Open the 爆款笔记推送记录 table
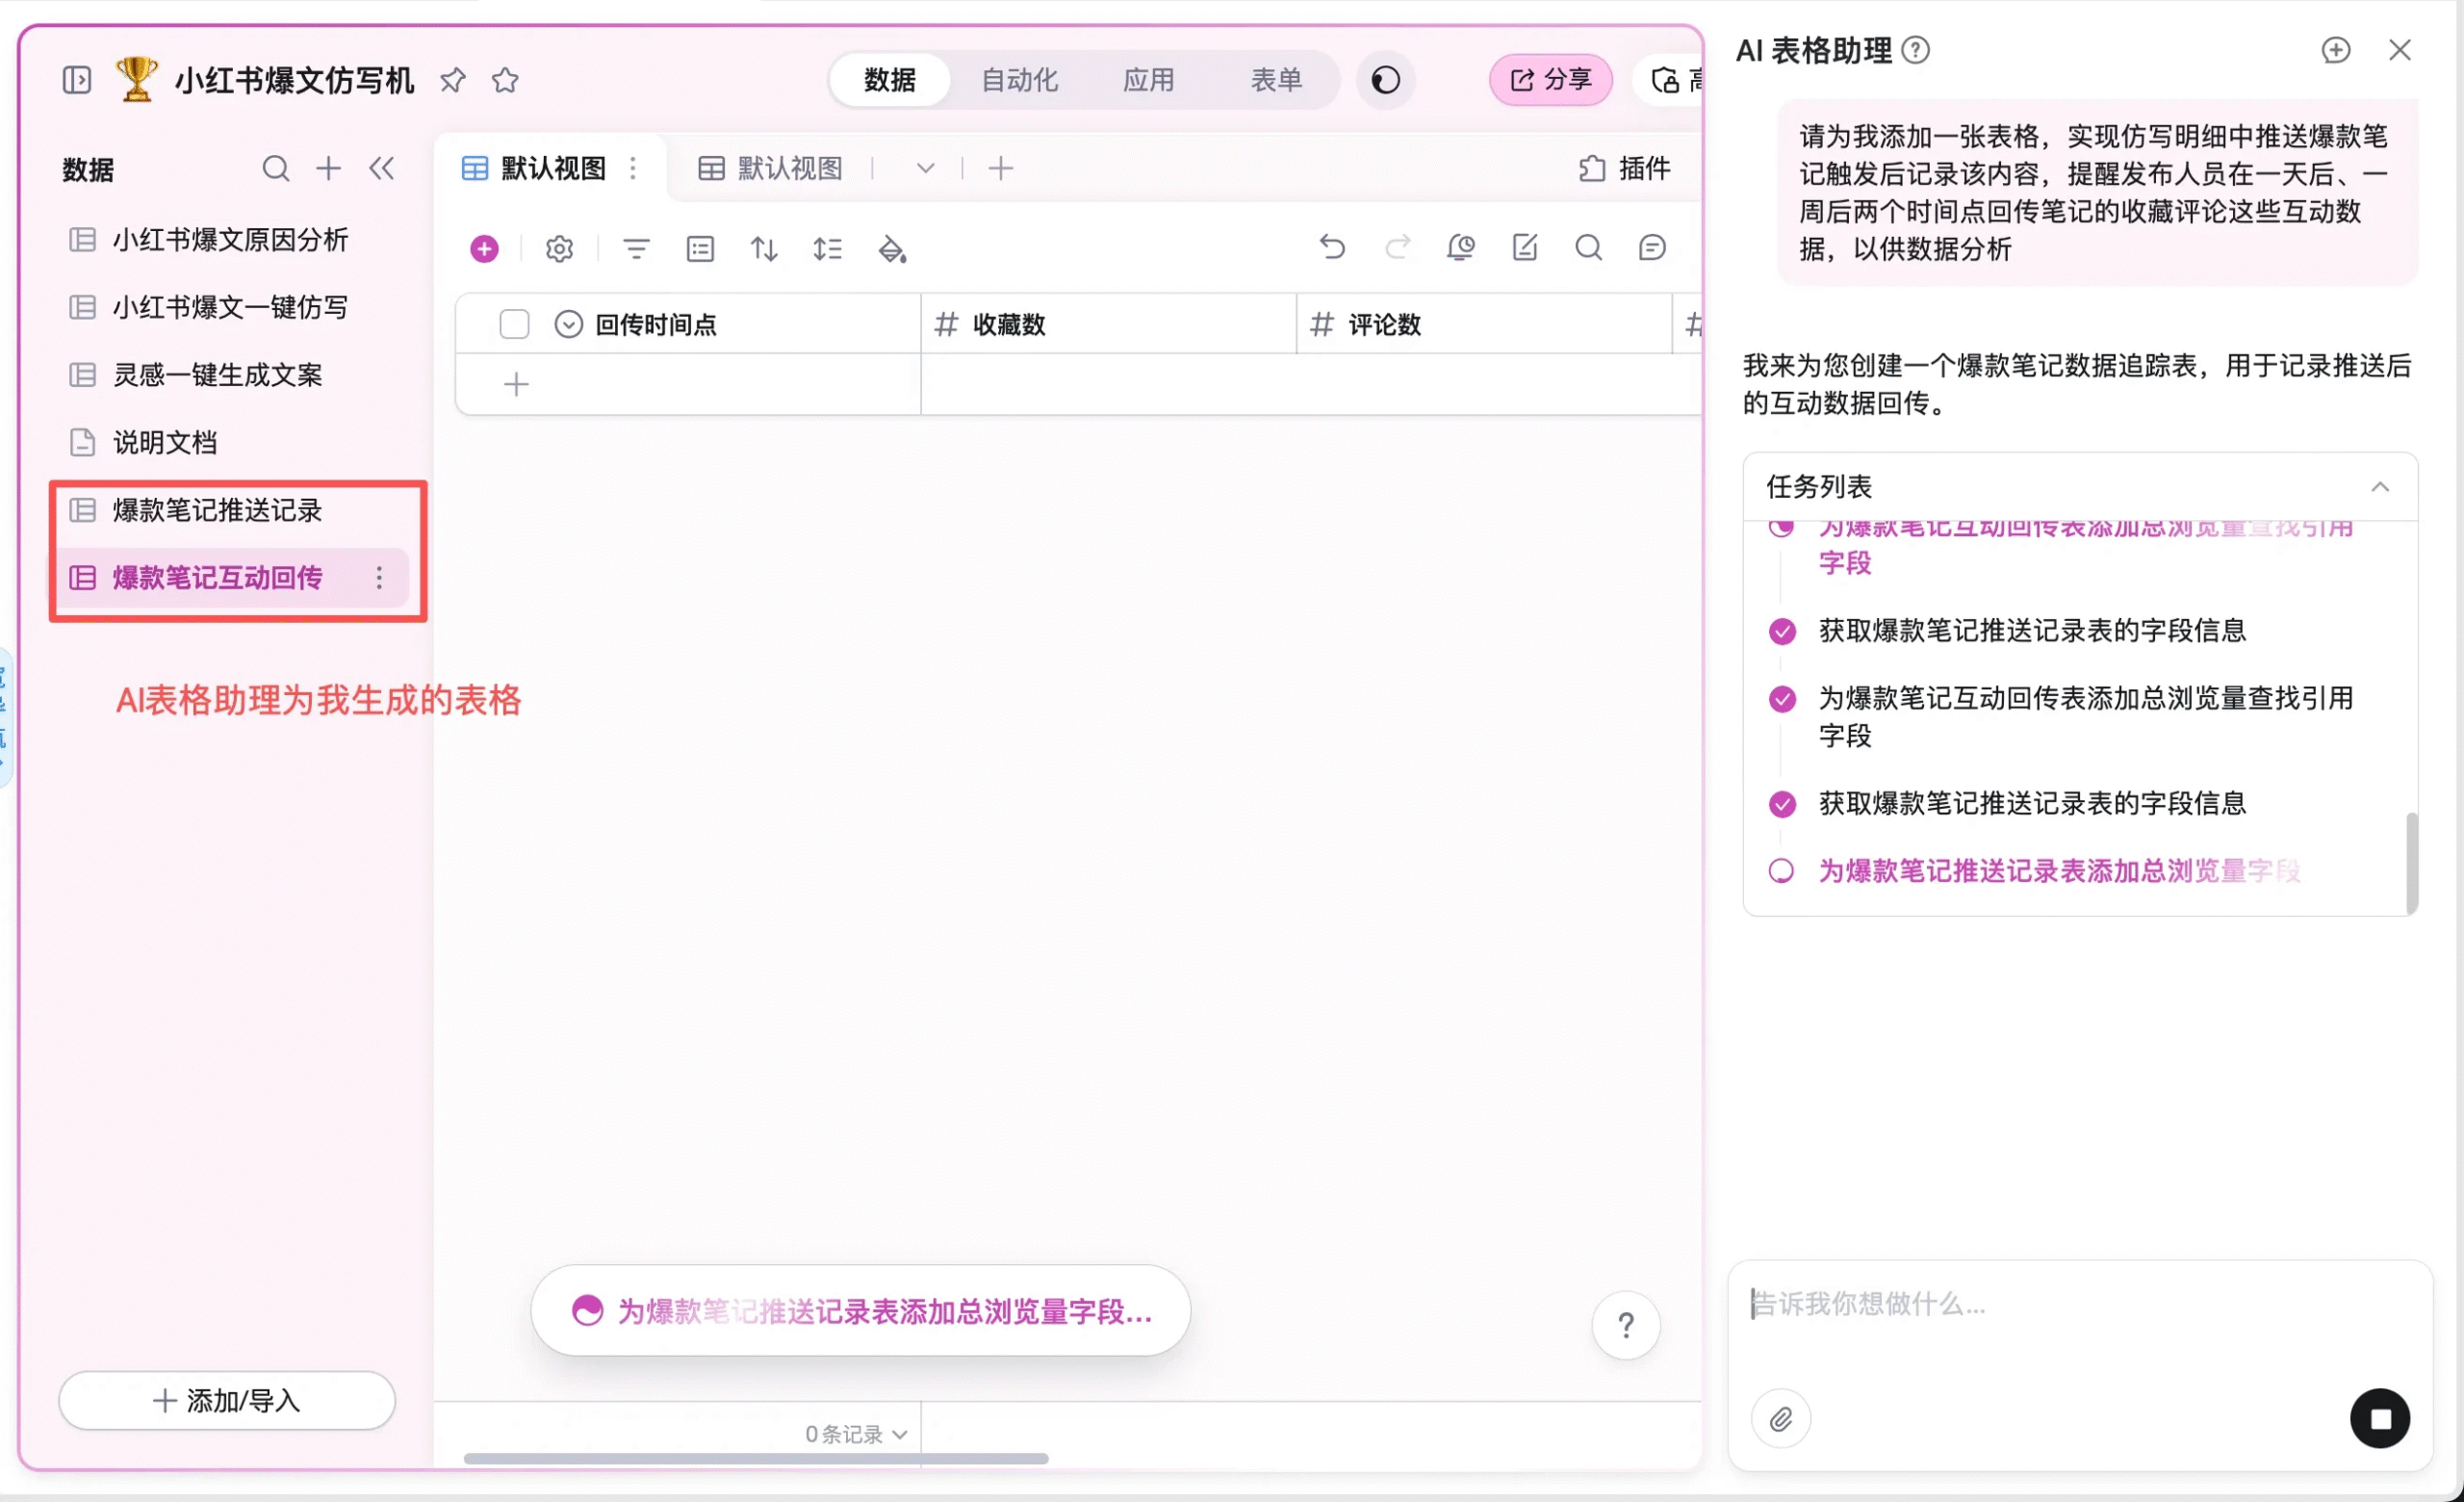Viewport: 2464px width, 1502px height. click(x=217, y=510)
